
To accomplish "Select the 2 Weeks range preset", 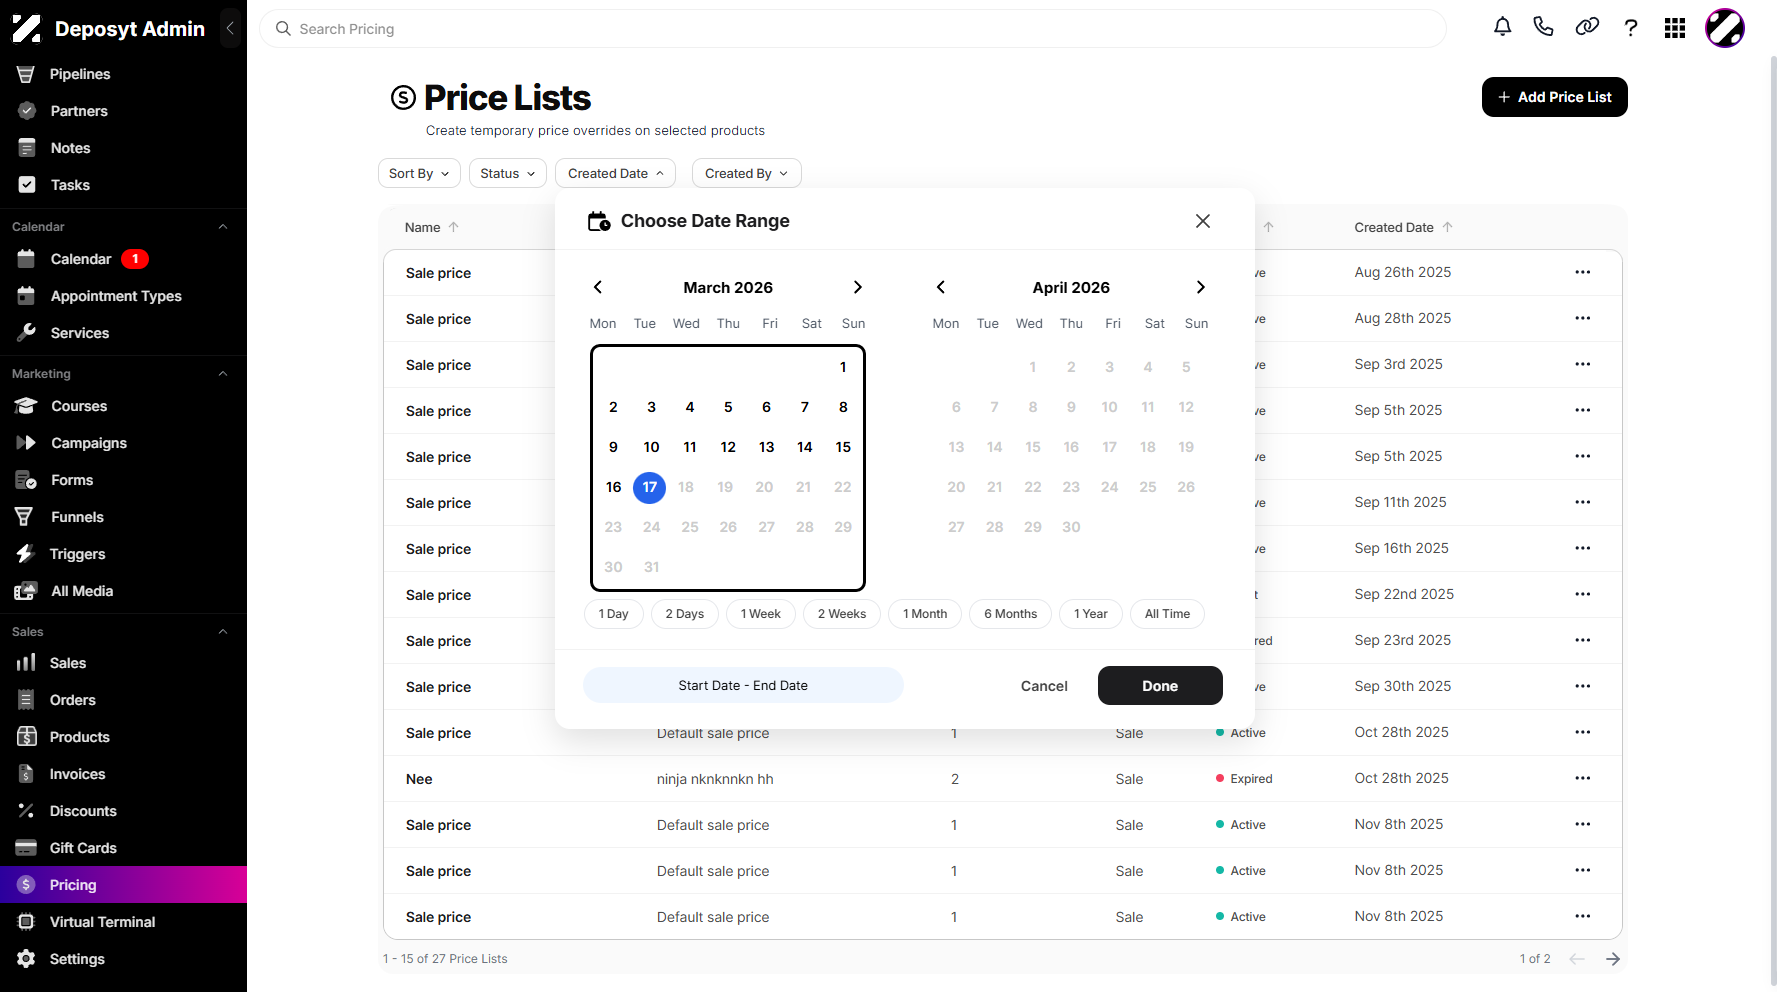I will point(842,614).
